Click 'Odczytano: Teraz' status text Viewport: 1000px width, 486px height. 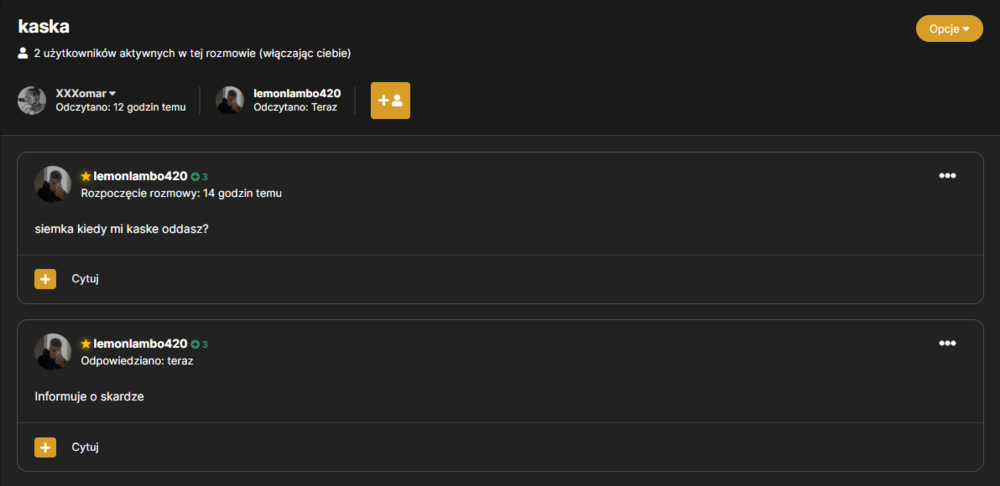[295, 107]
